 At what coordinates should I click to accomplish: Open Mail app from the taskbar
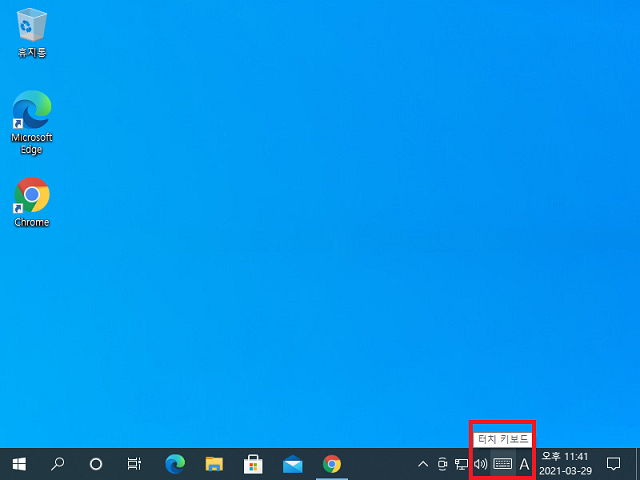[x=293, y=464]
